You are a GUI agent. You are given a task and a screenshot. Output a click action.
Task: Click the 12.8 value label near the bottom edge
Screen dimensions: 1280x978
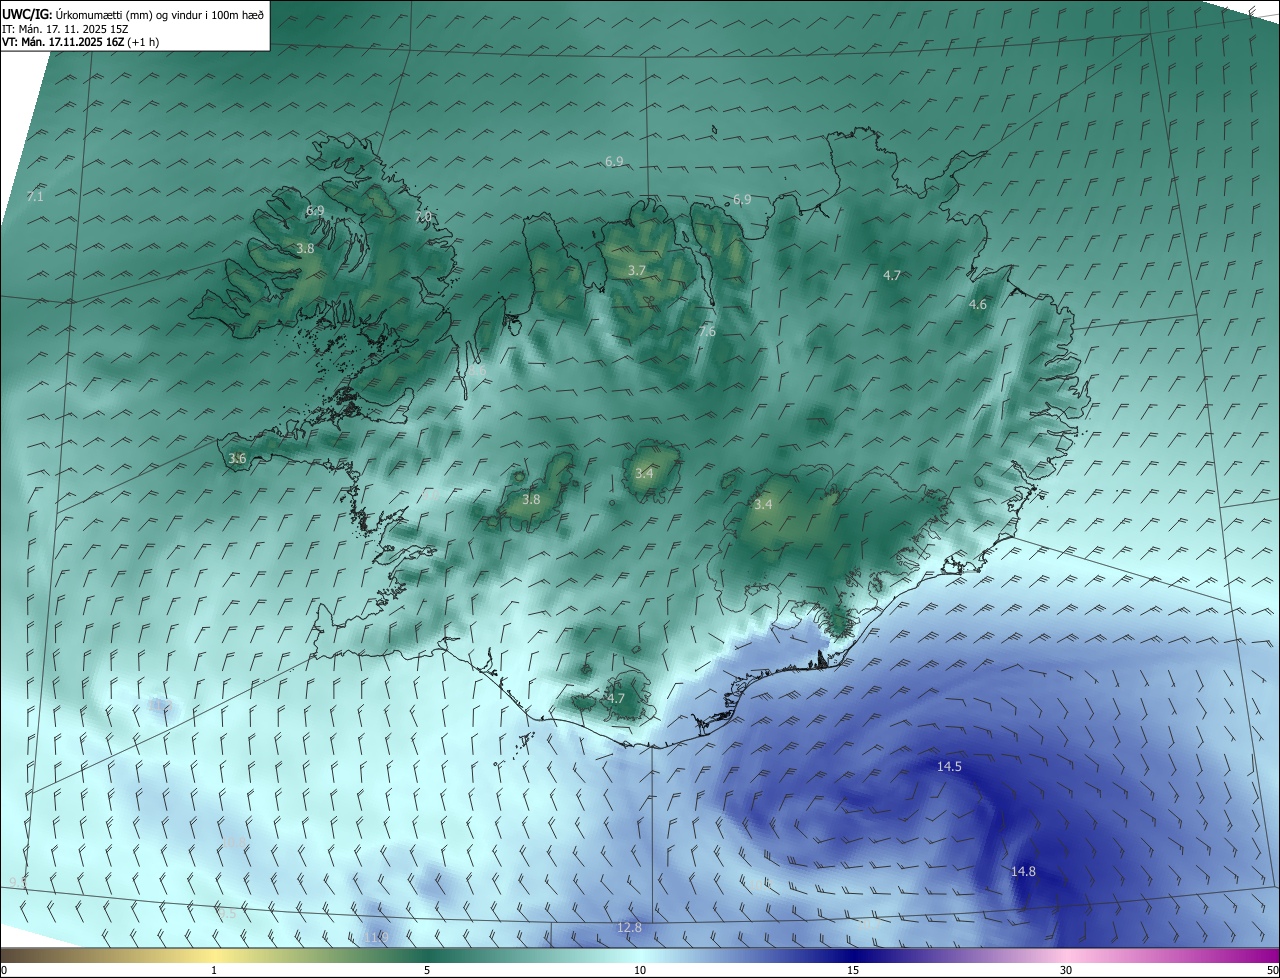[x=629, y=927]
